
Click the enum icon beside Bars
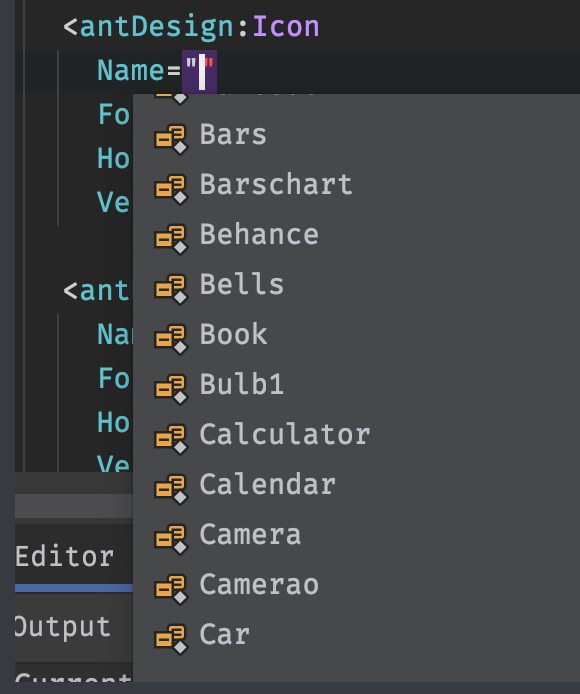point(171,139)
